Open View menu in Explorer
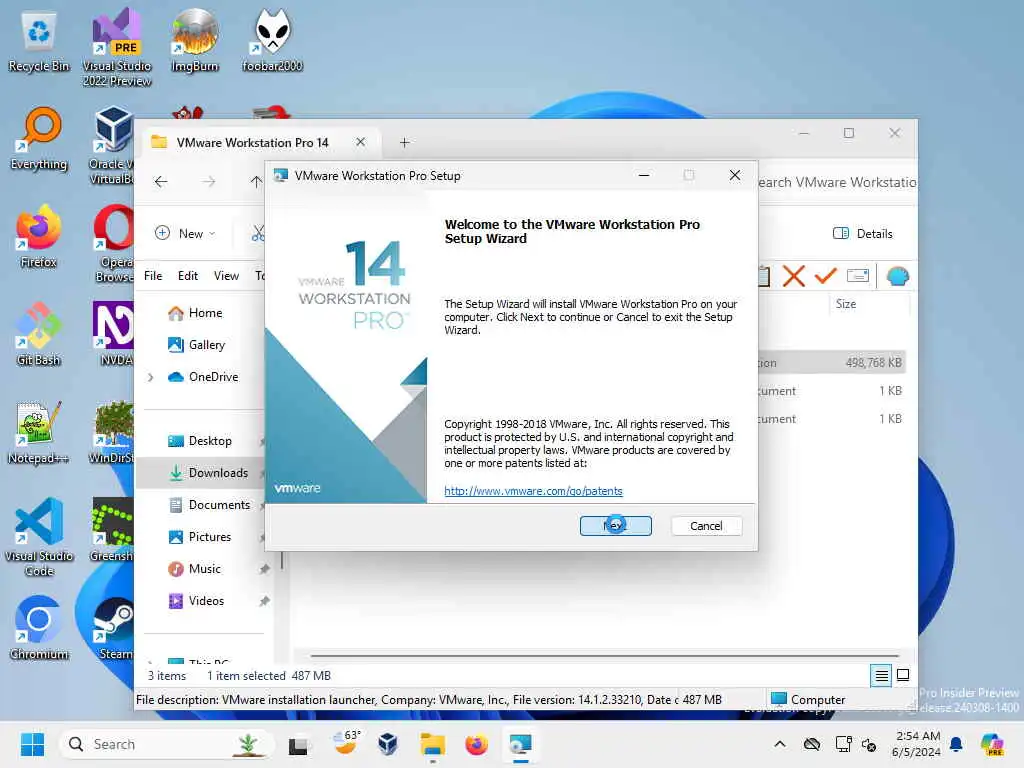 pyautogui.click(x=226, y=276)
